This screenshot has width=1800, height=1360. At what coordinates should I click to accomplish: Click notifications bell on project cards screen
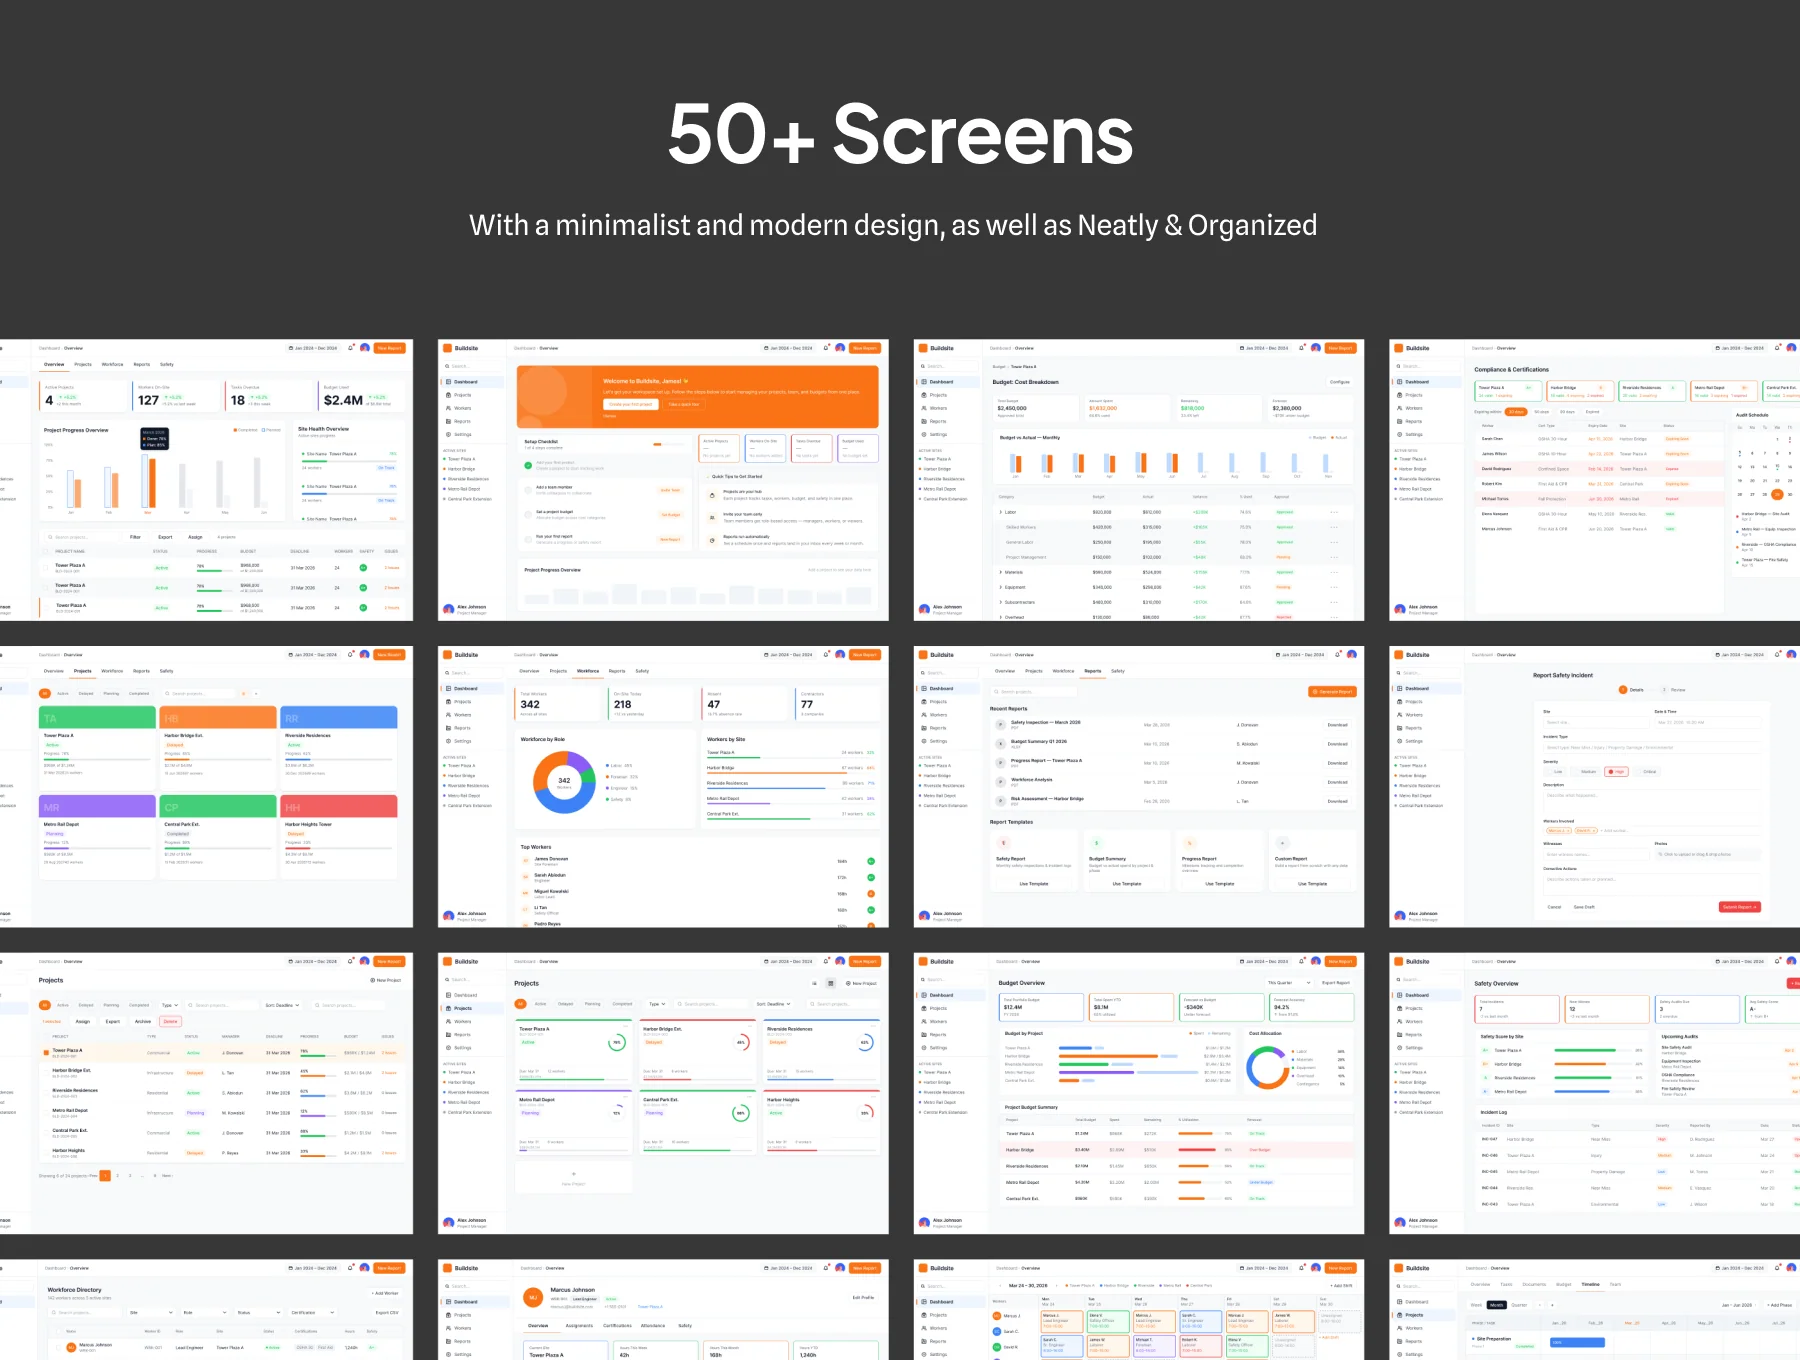tap(350, 655)
